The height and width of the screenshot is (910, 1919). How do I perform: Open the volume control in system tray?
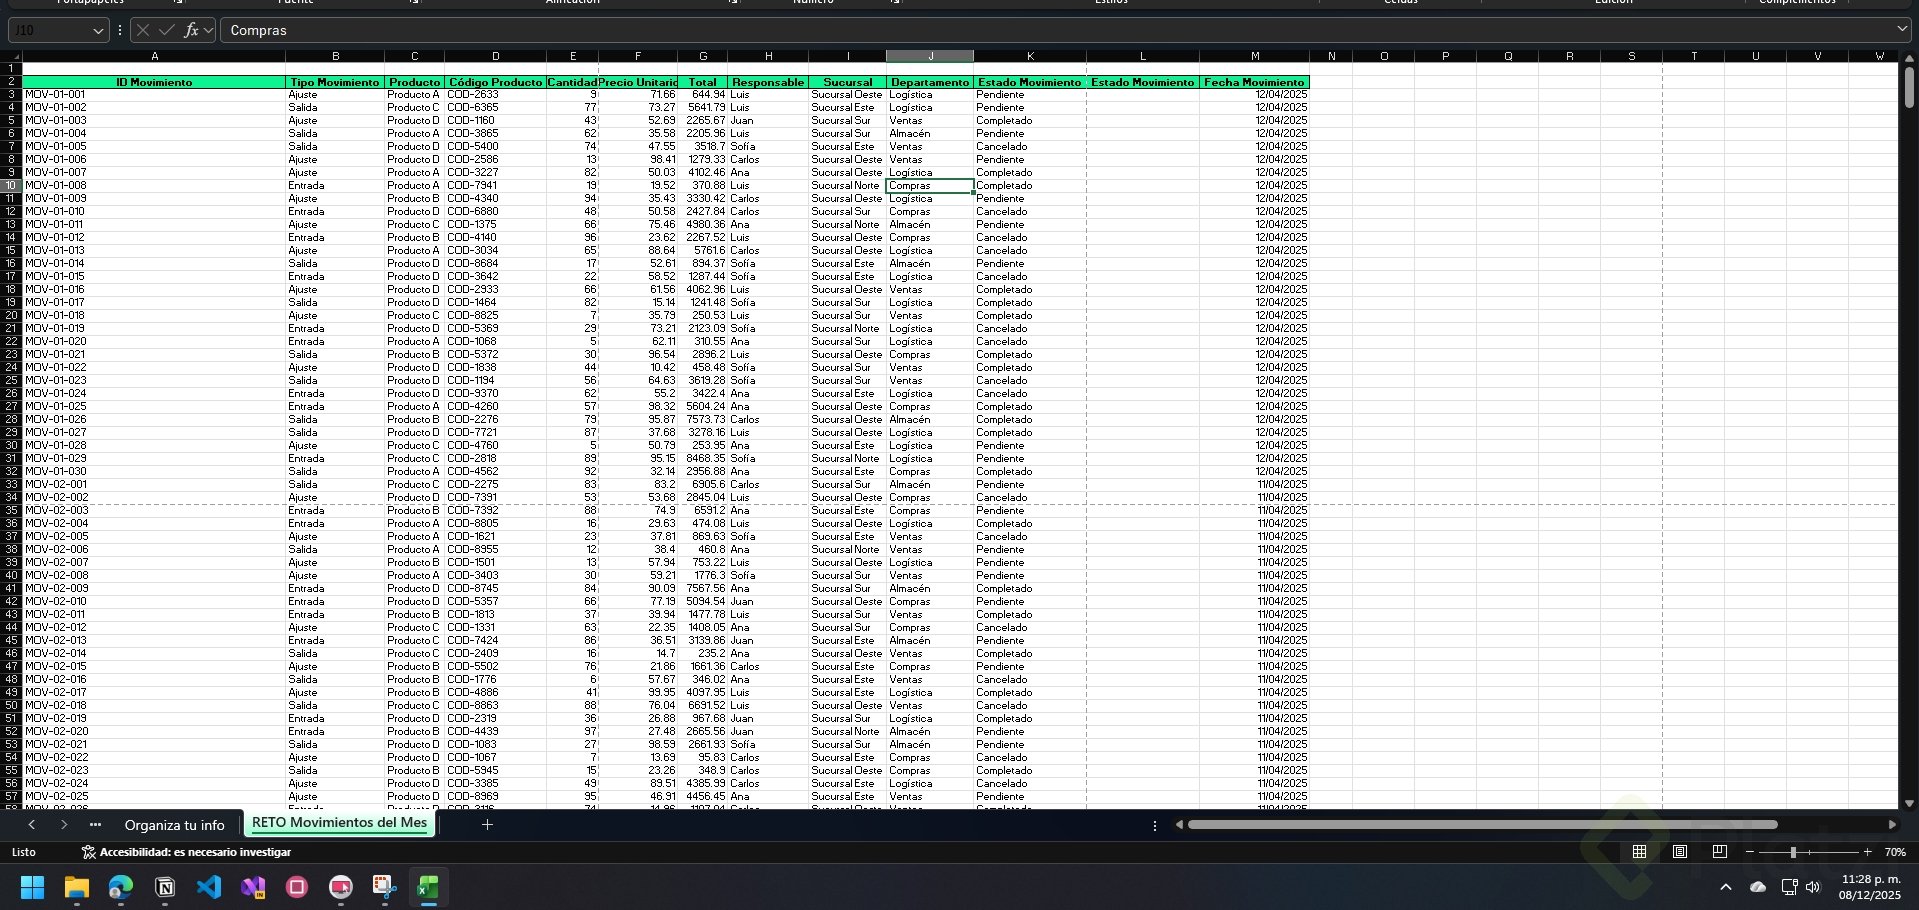tap(1813, 887)
